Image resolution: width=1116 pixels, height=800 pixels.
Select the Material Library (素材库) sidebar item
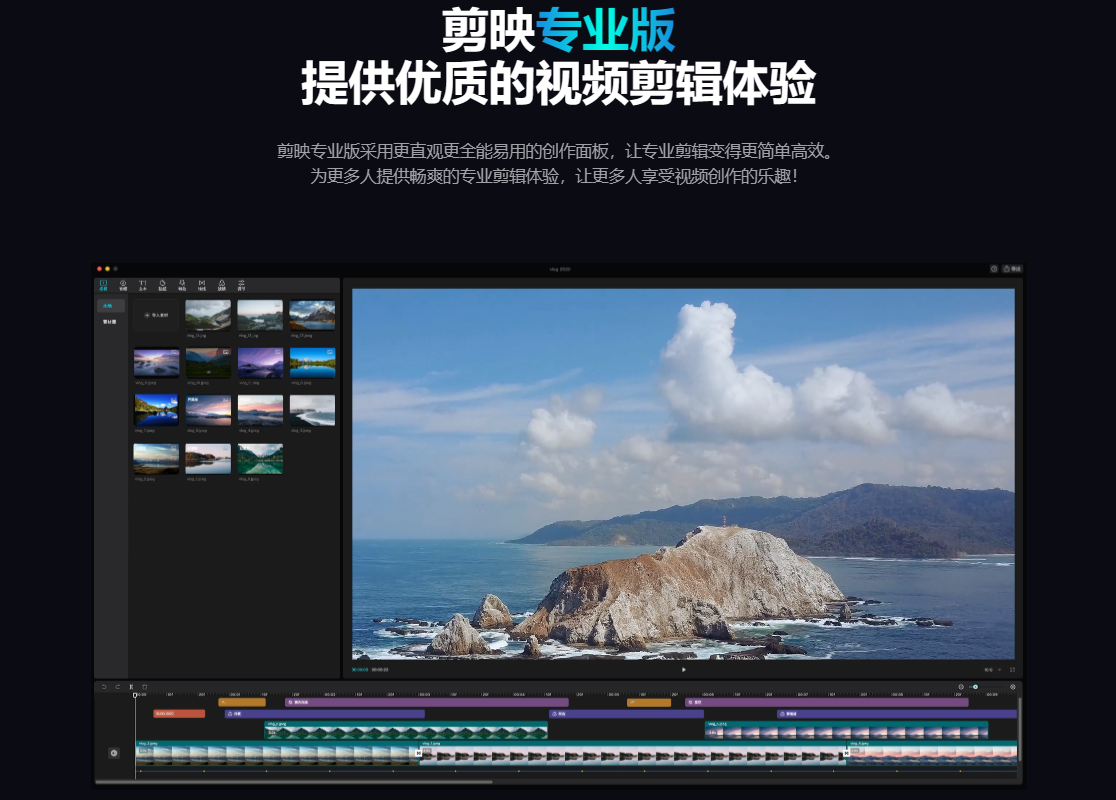point(110,322)
